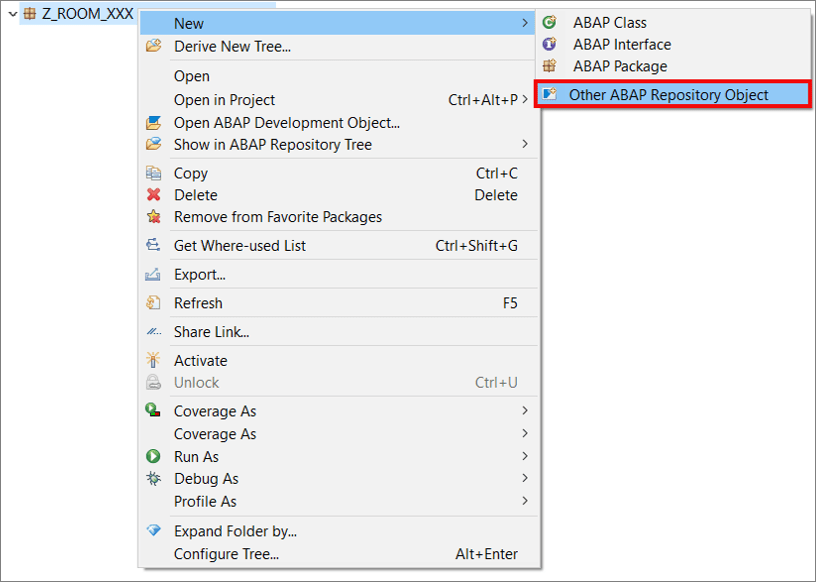Click the ABAP Package icon in the submenu

click(550, 68)
